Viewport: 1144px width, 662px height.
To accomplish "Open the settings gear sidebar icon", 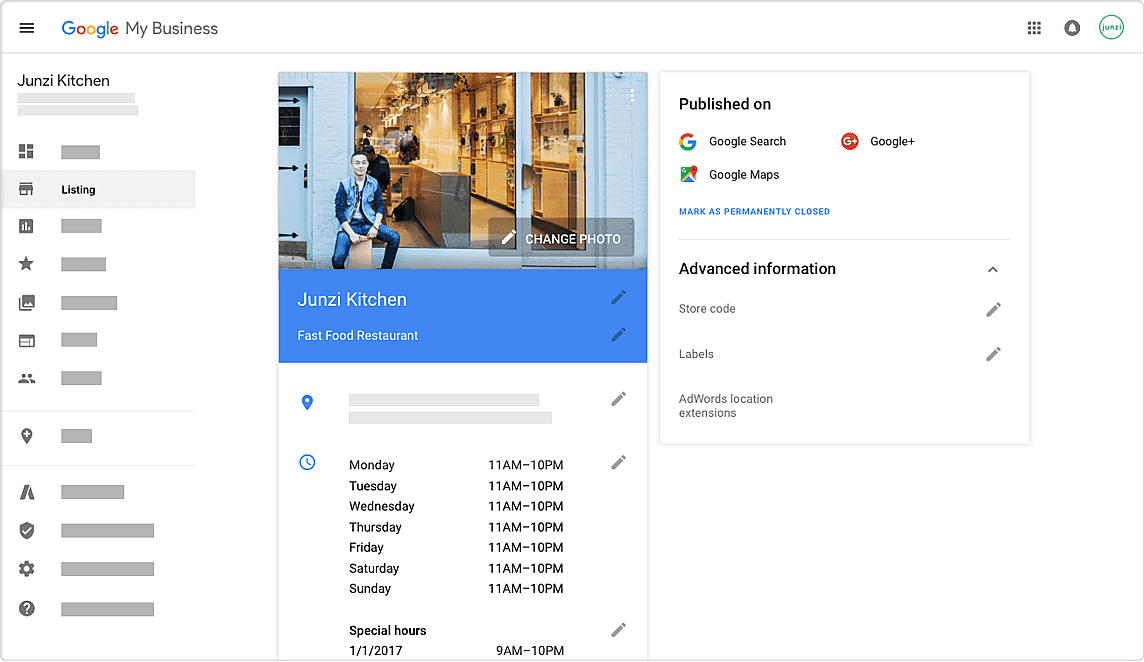I will pos(27,569).
